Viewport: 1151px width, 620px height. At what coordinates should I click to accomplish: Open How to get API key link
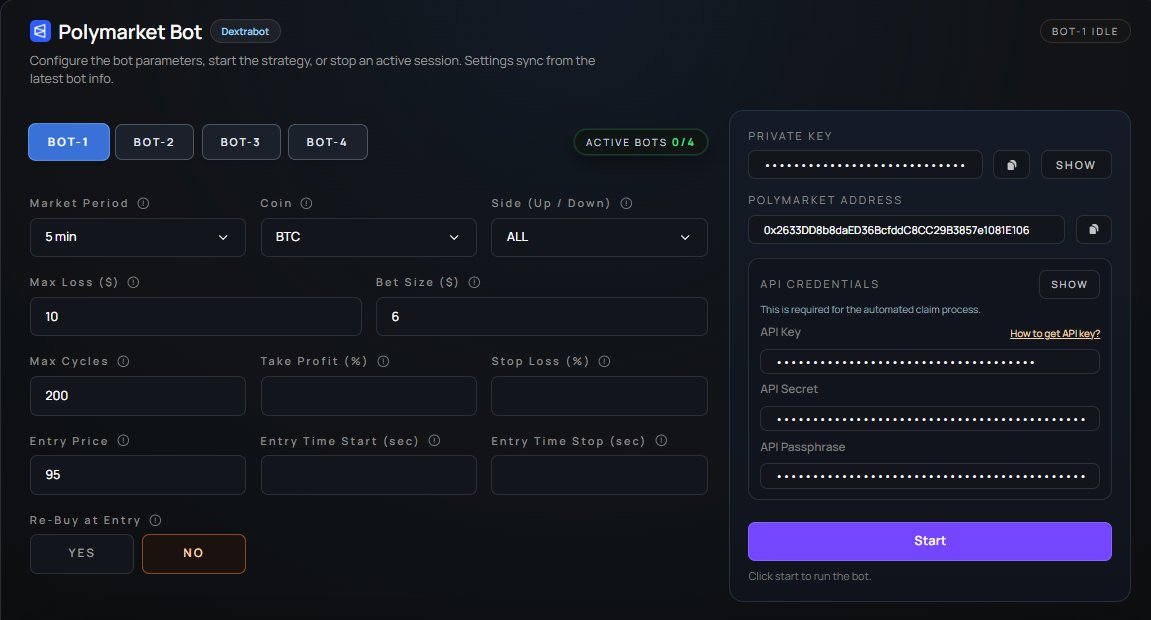point(1055,334)
